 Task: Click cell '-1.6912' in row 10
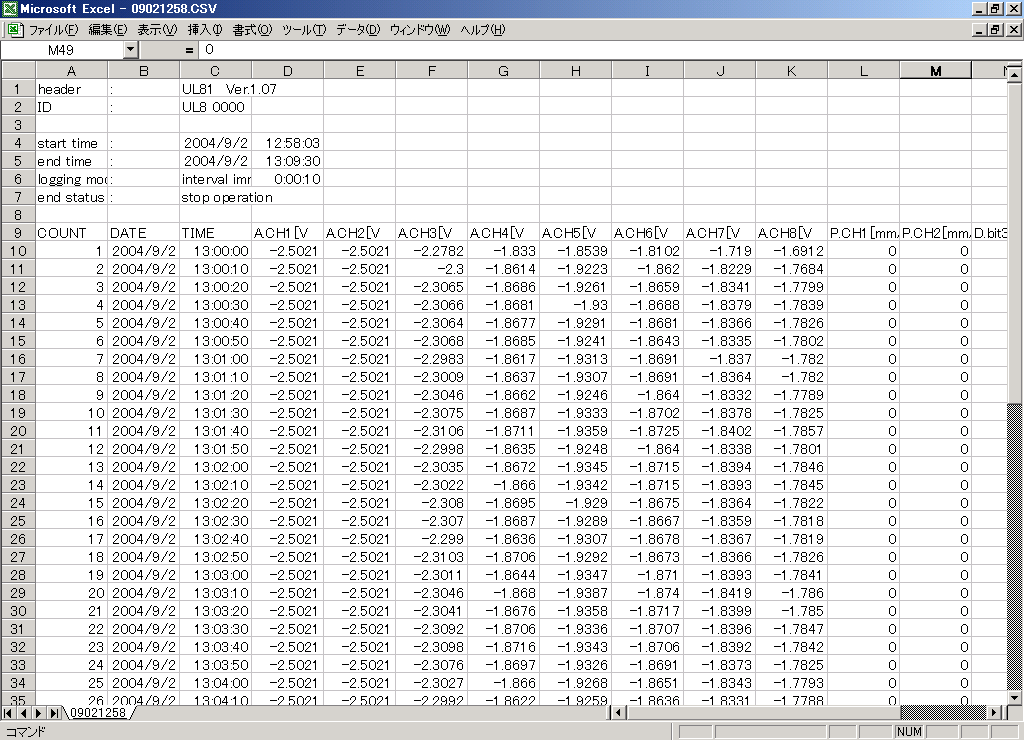(792, 251)
